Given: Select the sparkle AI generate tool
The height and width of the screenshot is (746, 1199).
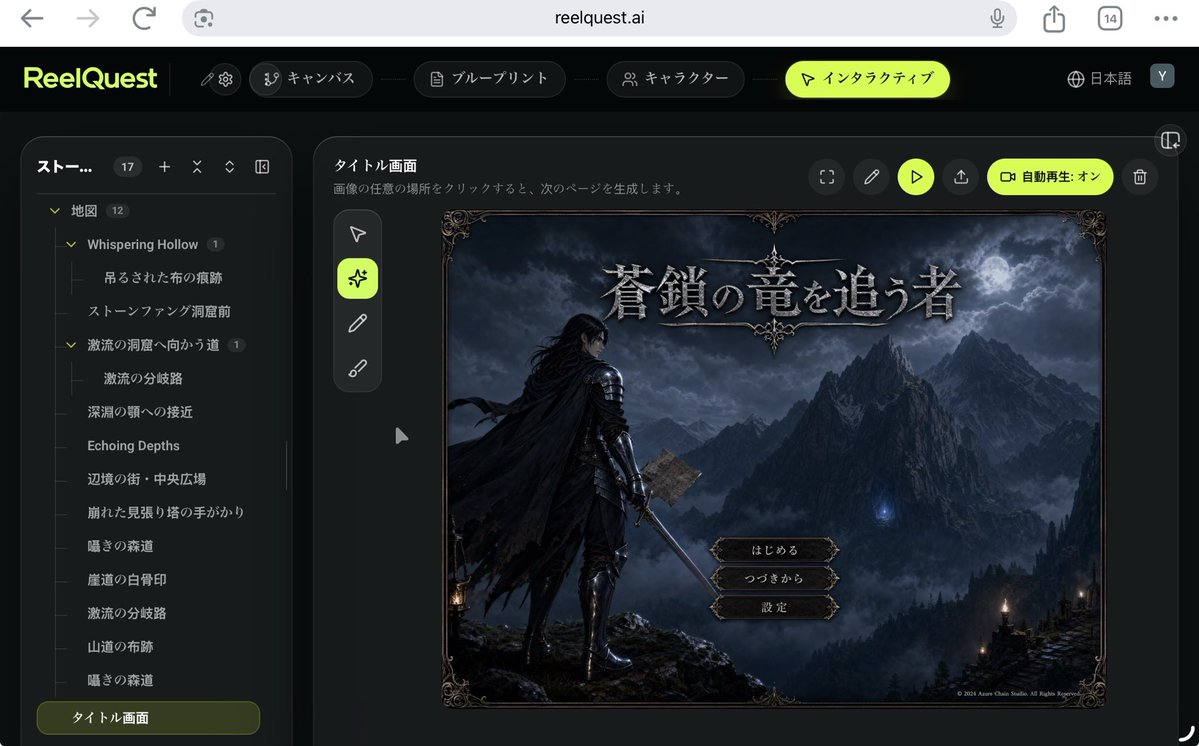Looking at the screenshot, I should [x=357, y=278].
